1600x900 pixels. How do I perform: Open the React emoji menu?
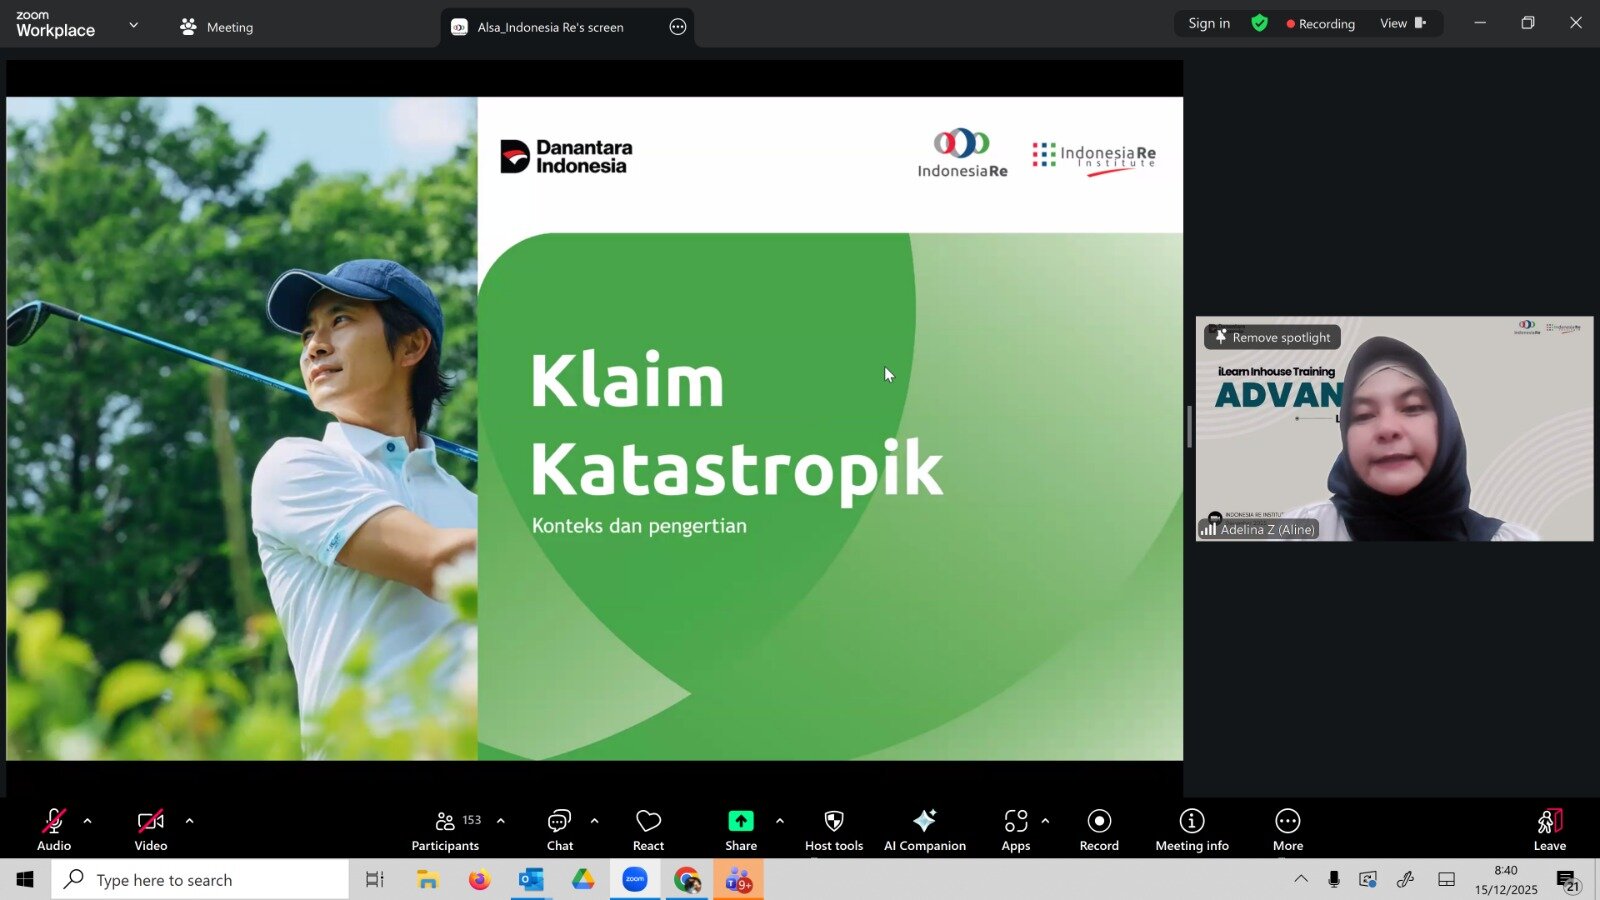pos(648,830)
